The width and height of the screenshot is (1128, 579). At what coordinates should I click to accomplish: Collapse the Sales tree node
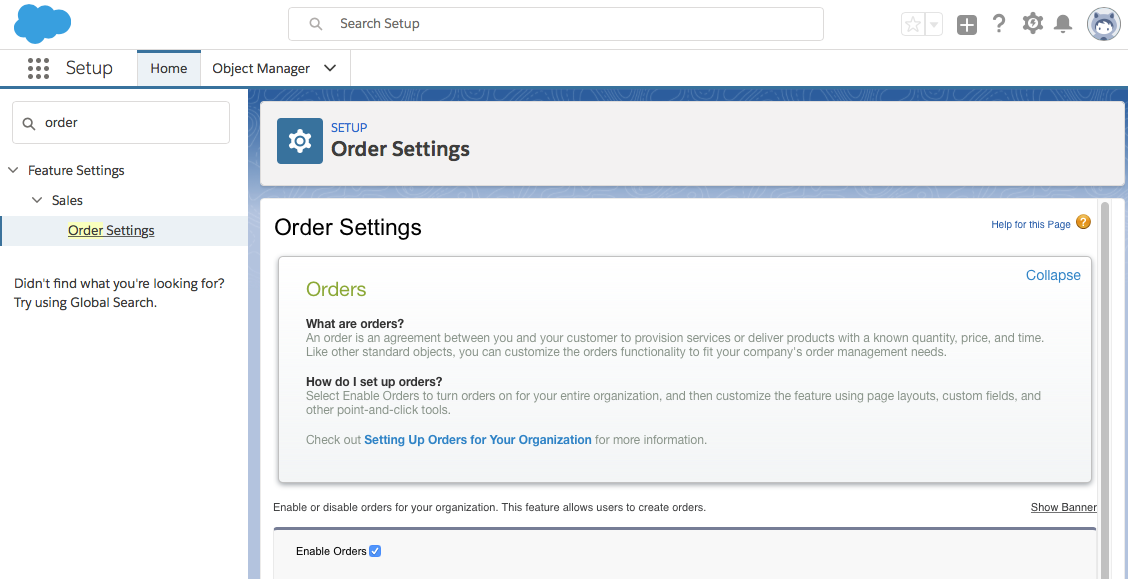[37, 200]
